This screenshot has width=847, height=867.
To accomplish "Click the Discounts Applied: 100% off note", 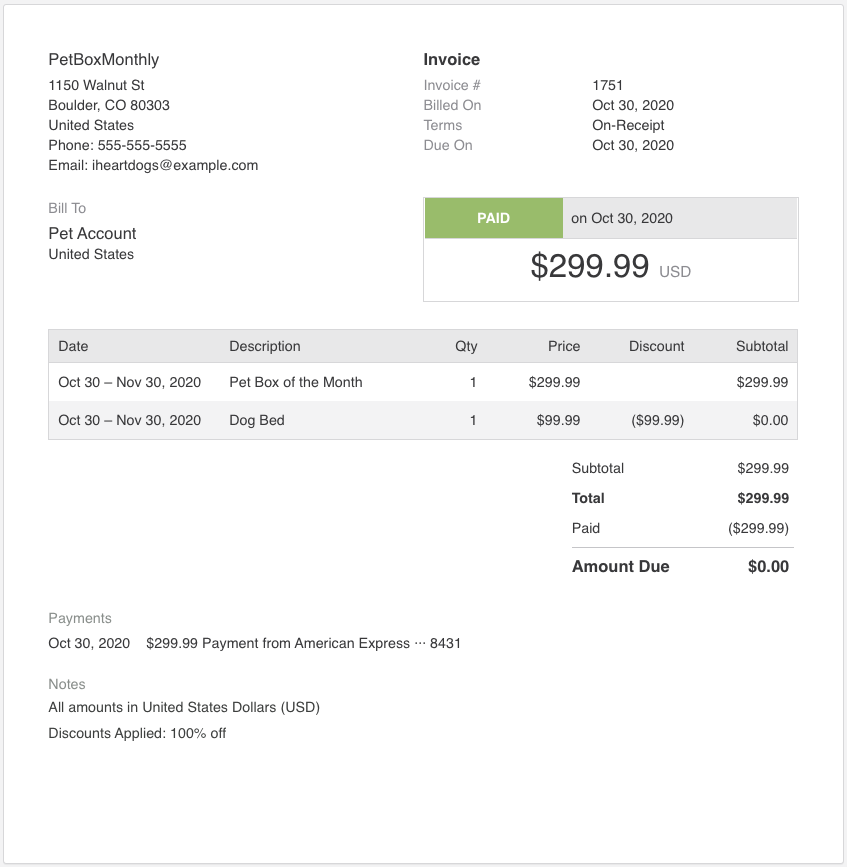I will point(137,733).
